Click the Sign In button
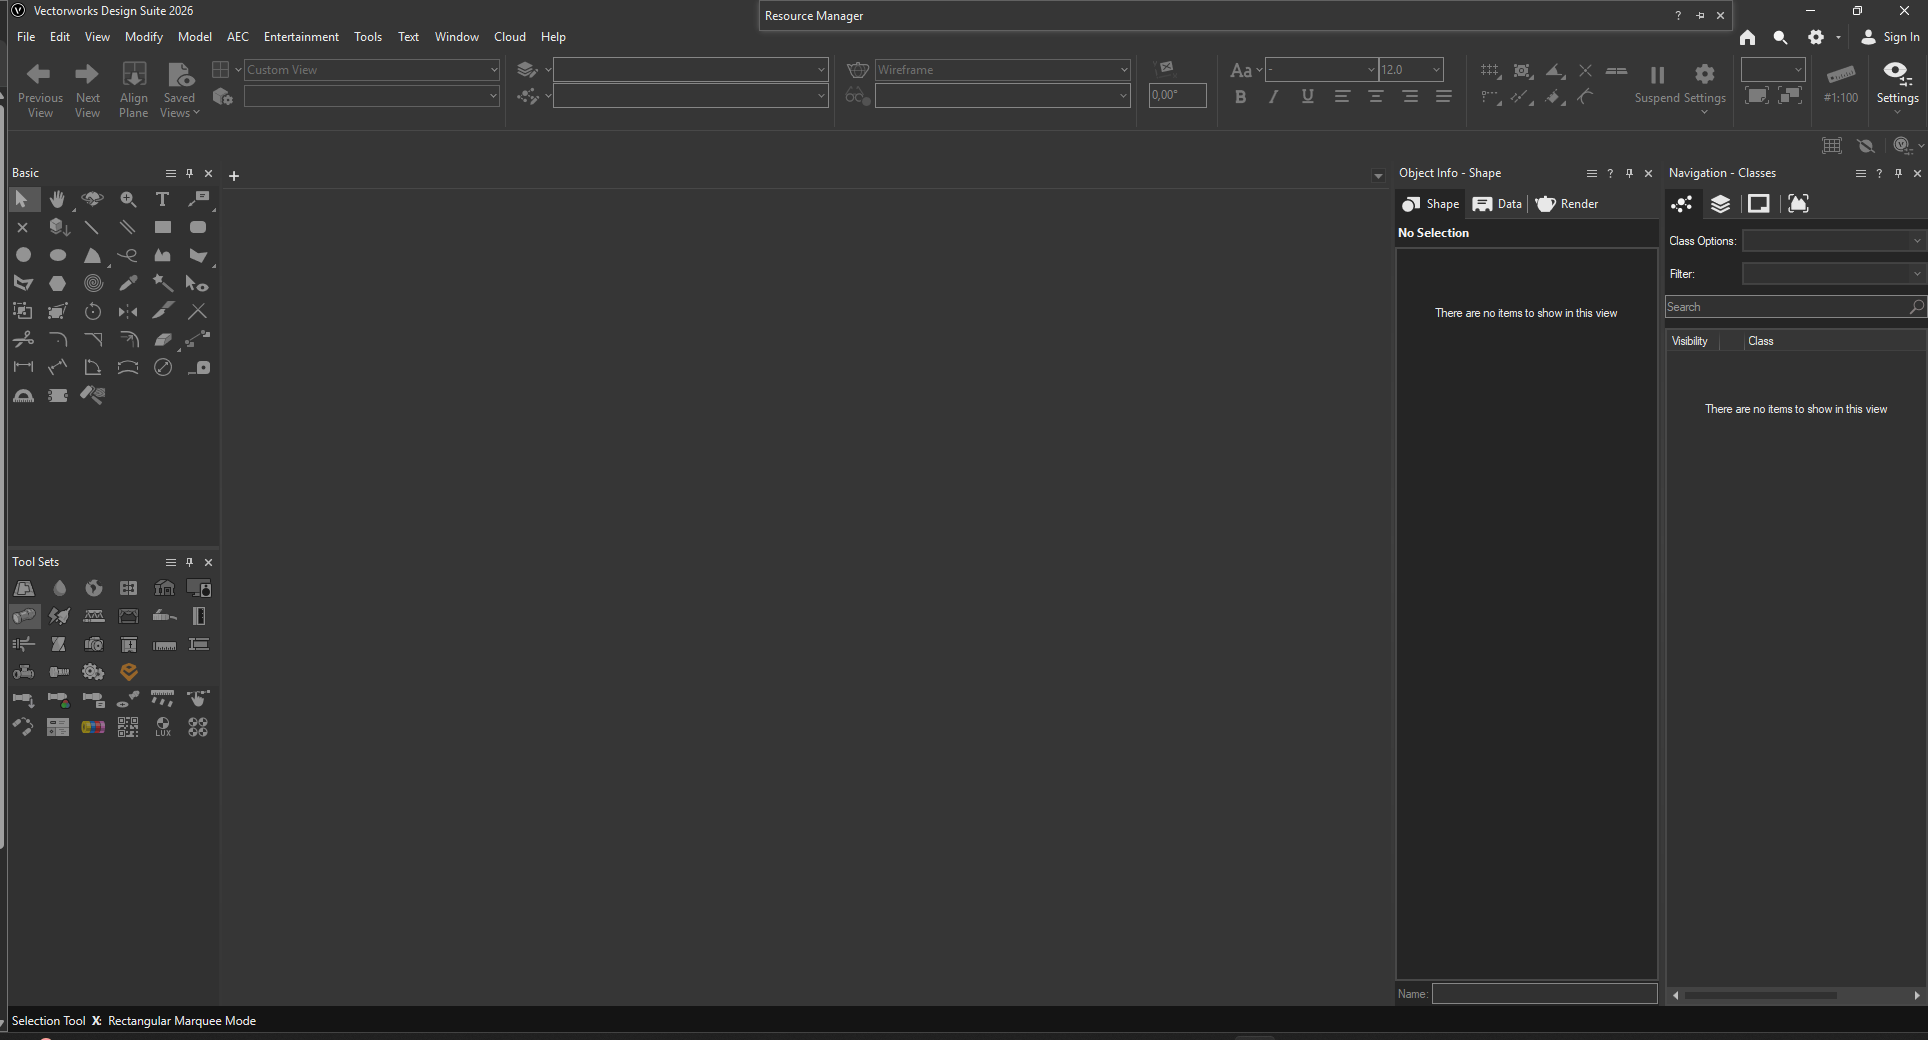1928x1040 pixels. 1890,37
